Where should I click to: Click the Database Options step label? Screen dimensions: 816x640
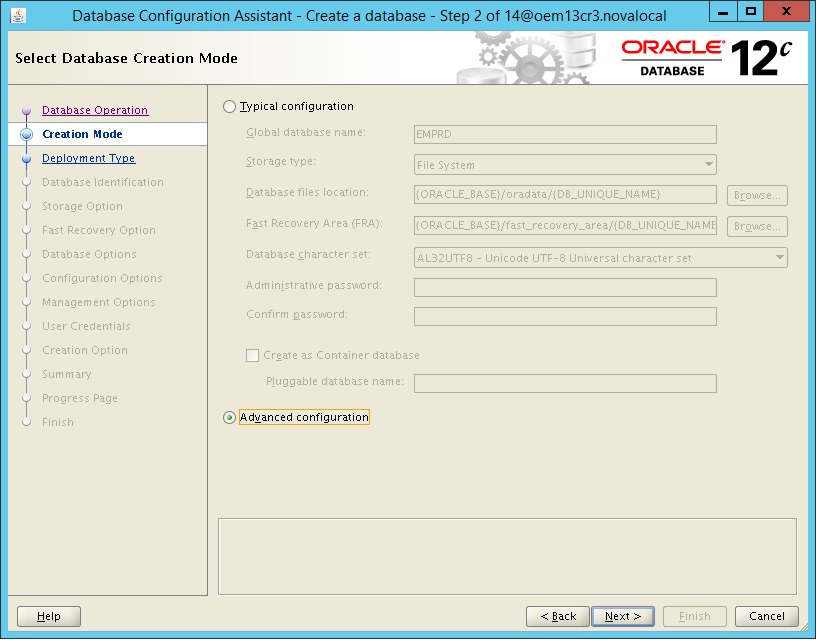(x=89, y=254)
